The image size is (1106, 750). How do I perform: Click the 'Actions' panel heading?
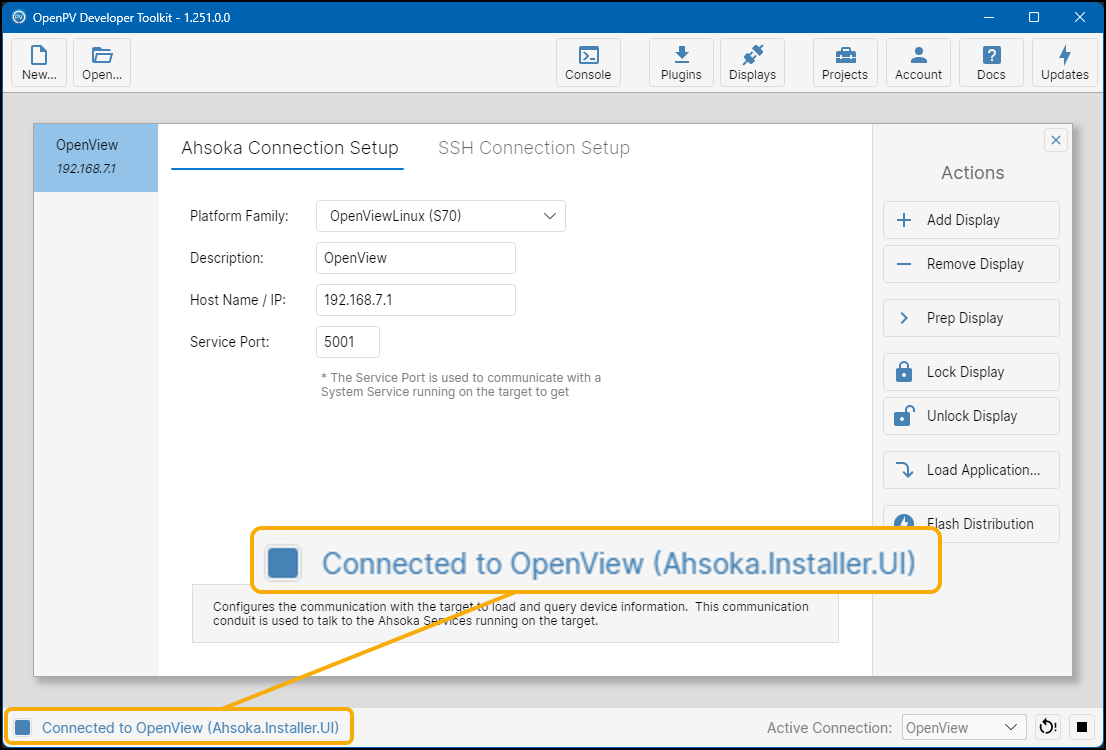coord(973,173)
